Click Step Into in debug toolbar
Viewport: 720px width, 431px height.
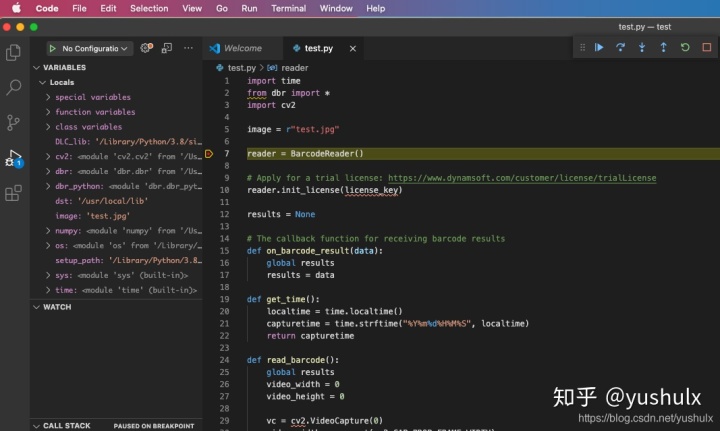[642, 47]
